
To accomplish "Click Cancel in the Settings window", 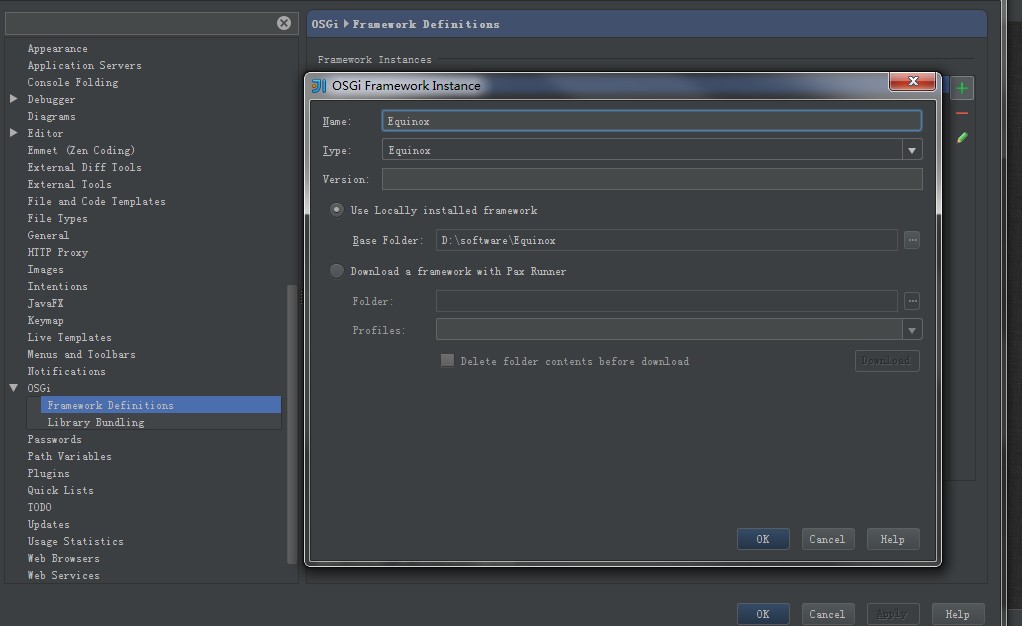I will click(828, 614).
